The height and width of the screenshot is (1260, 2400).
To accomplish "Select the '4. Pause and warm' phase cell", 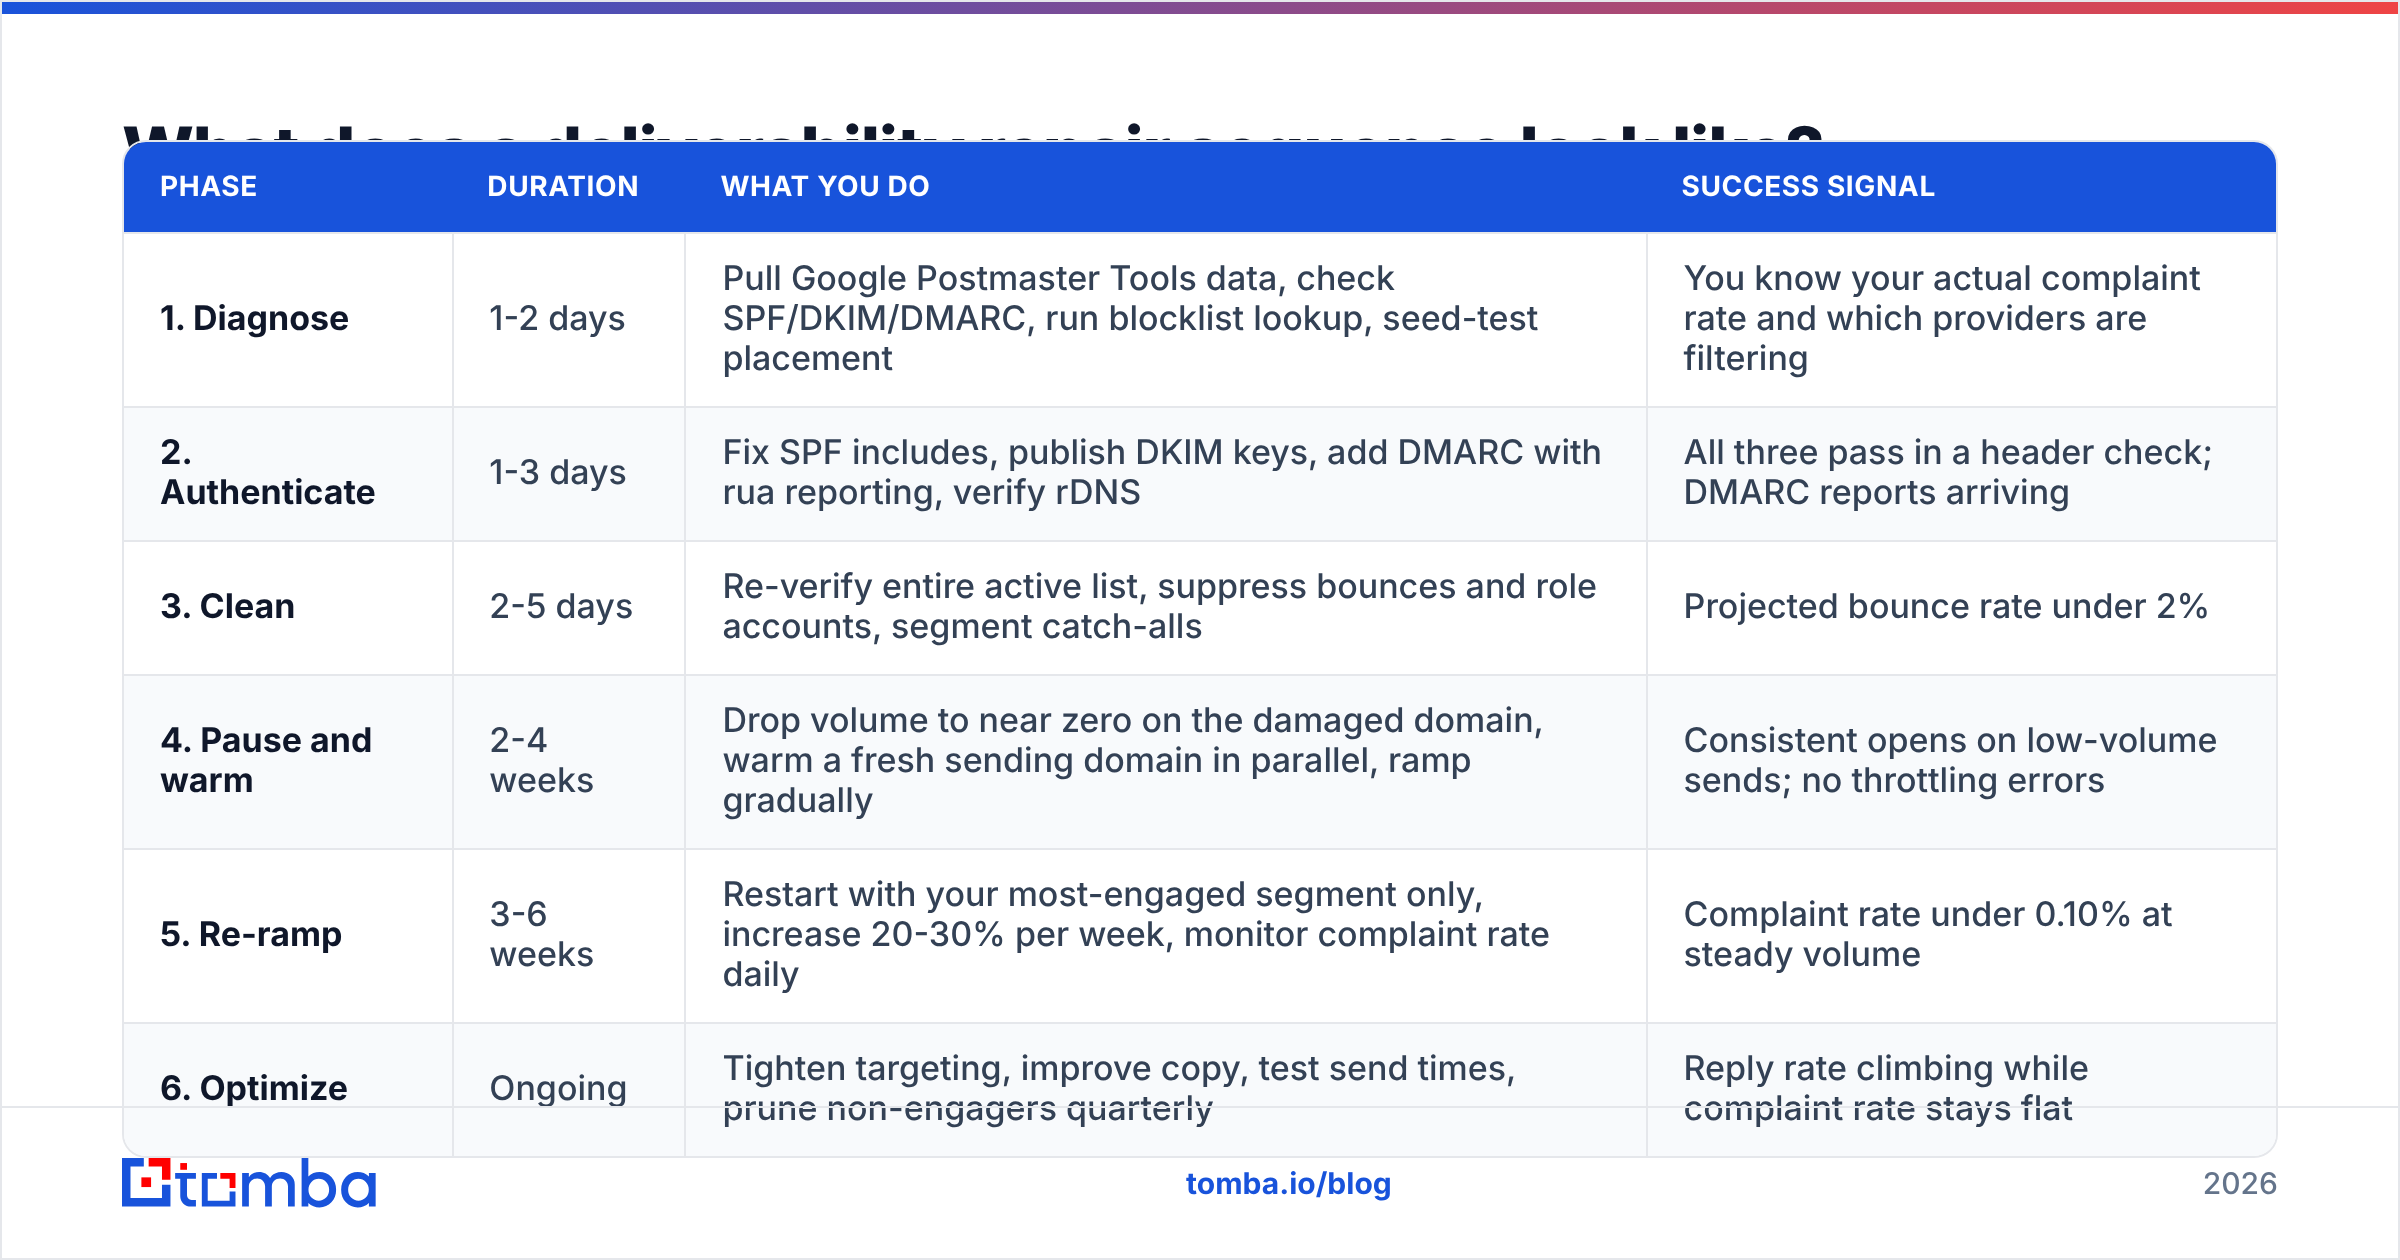I will click(288, 761).
